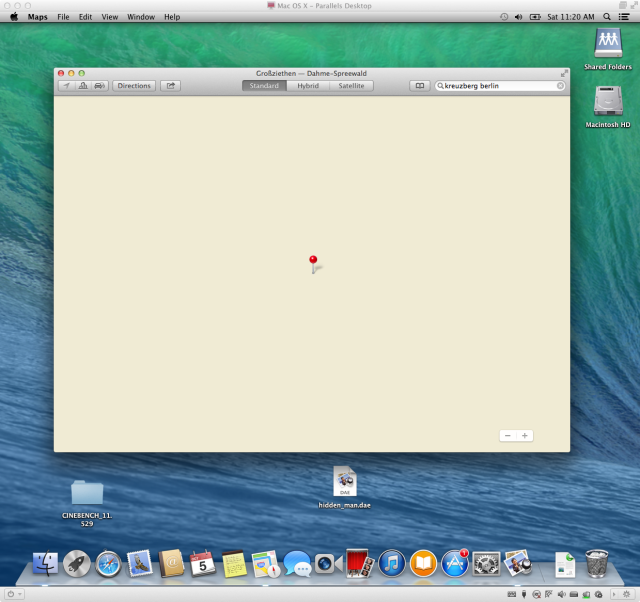Screen dimensions: 640x602
Task: Enter full screen with Maps window arrows
Action: pos(564,73)
